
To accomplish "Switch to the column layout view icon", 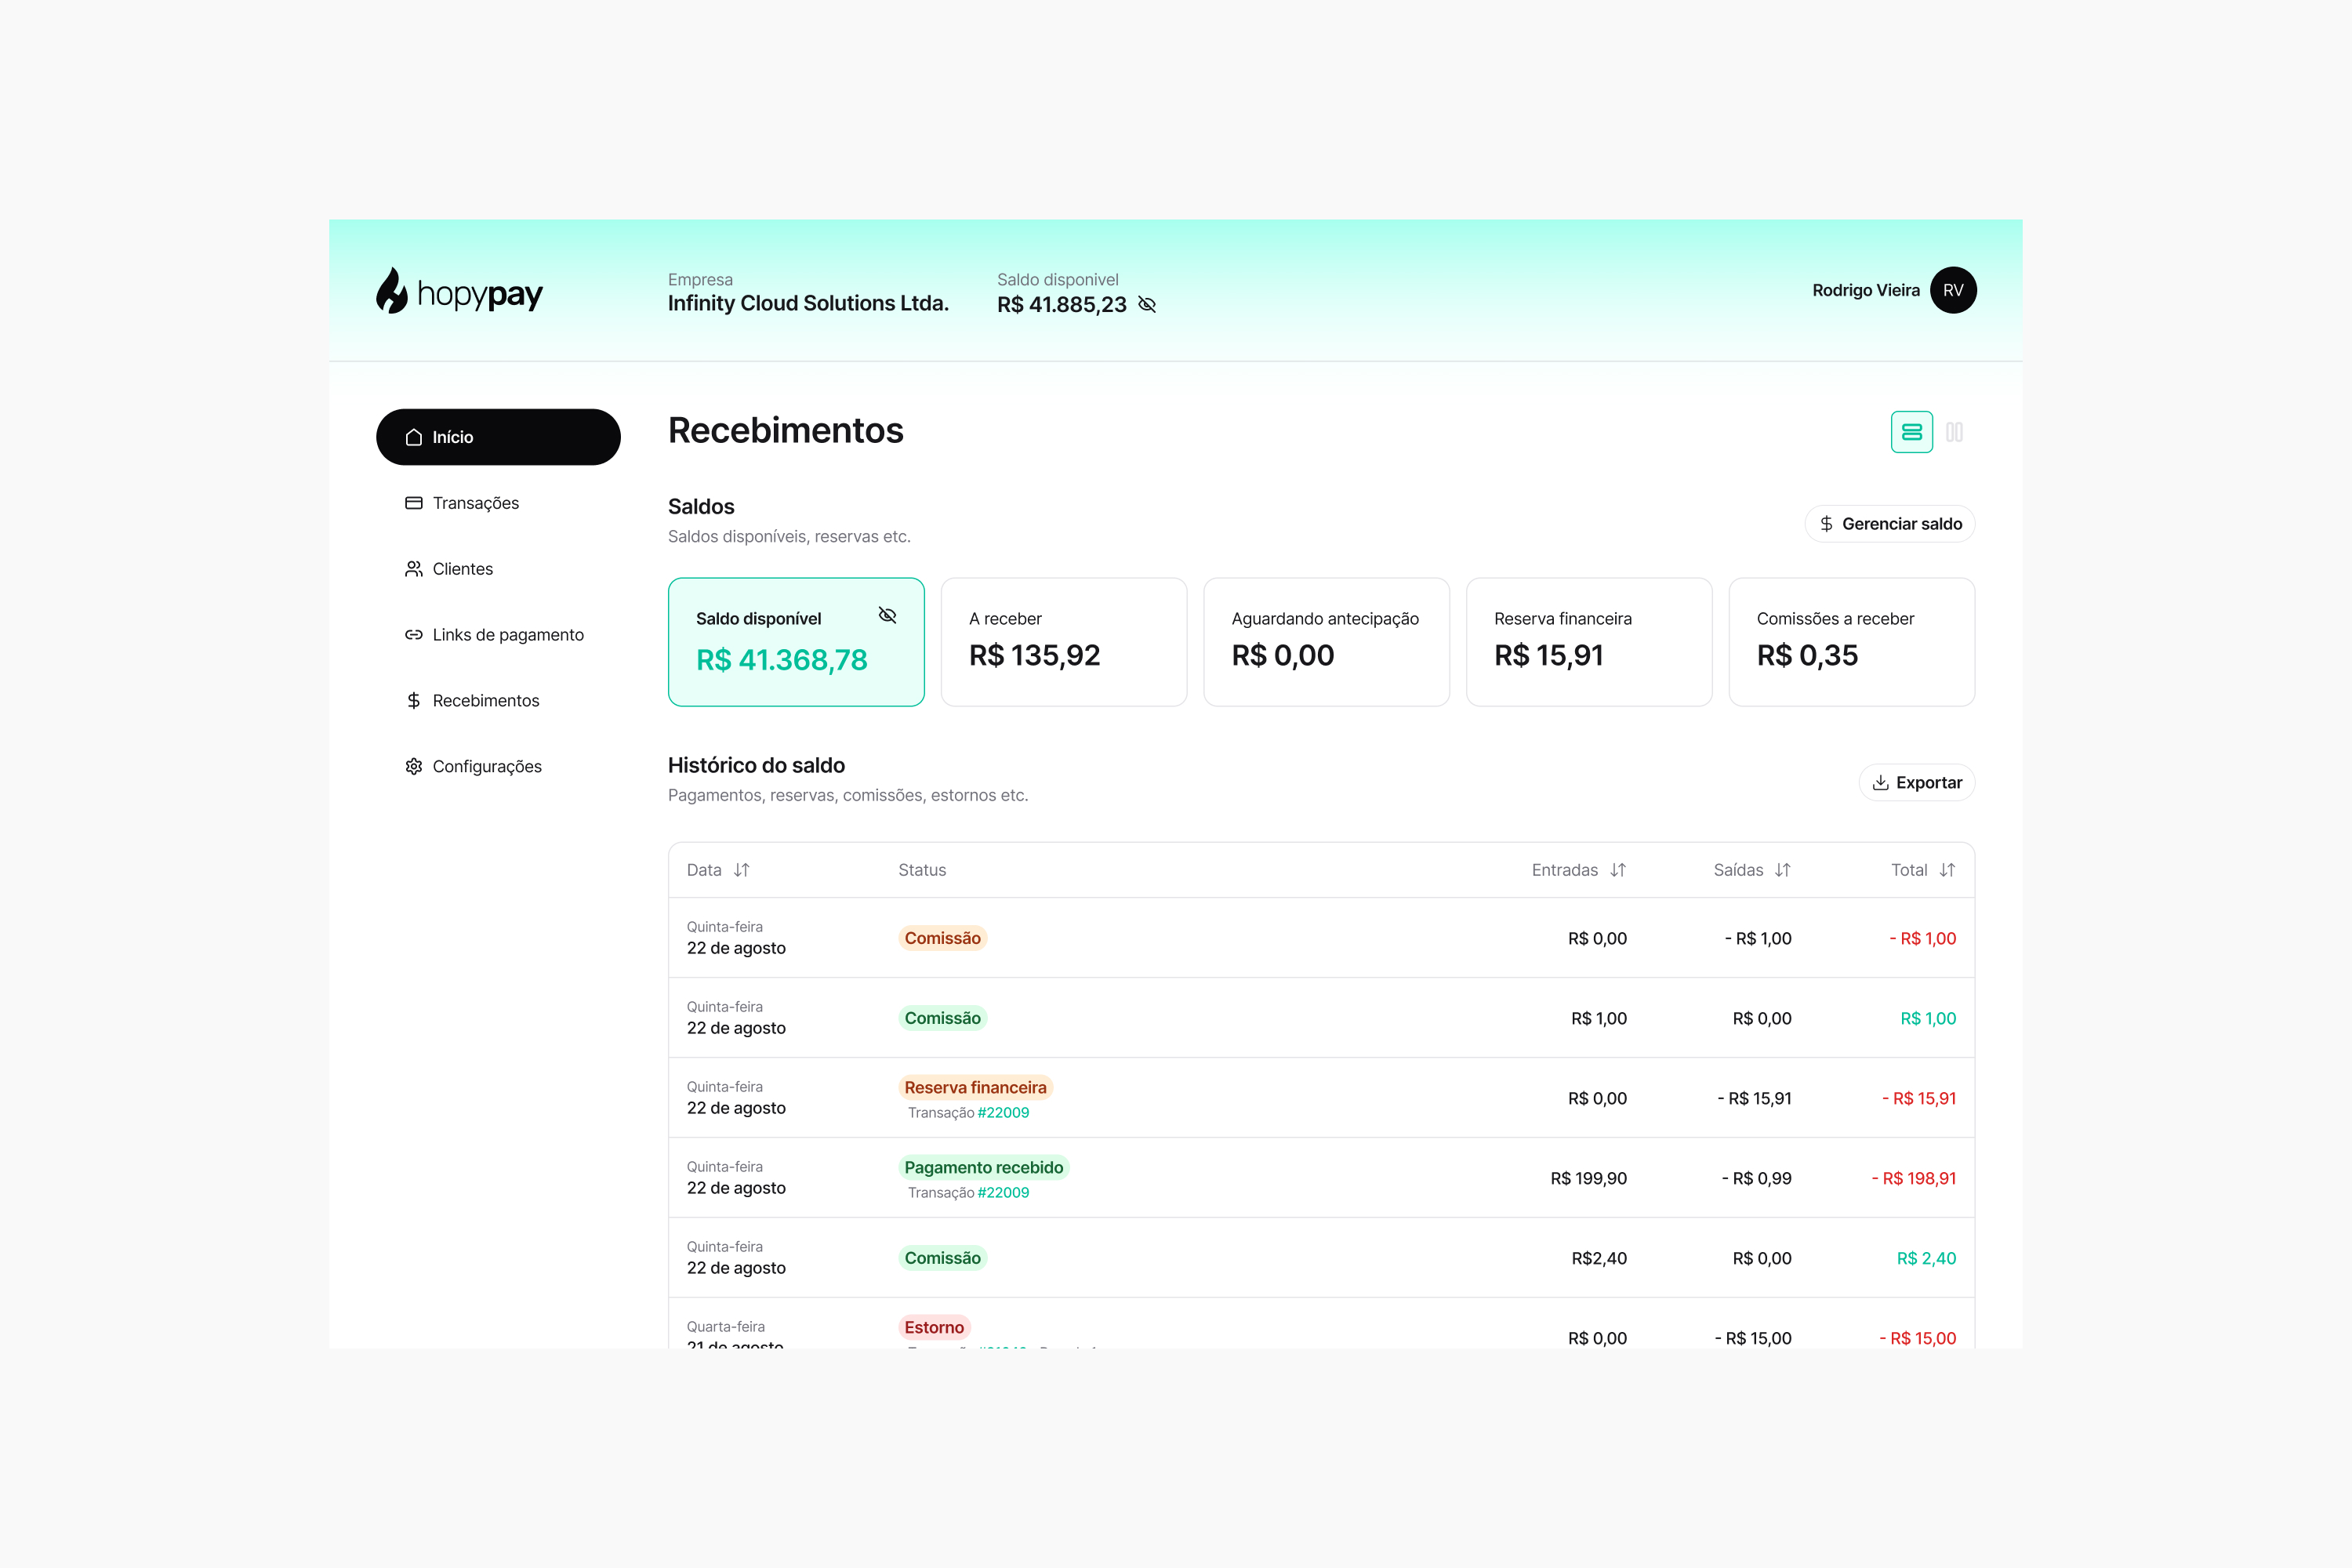I will click(x=1954, y=432).
